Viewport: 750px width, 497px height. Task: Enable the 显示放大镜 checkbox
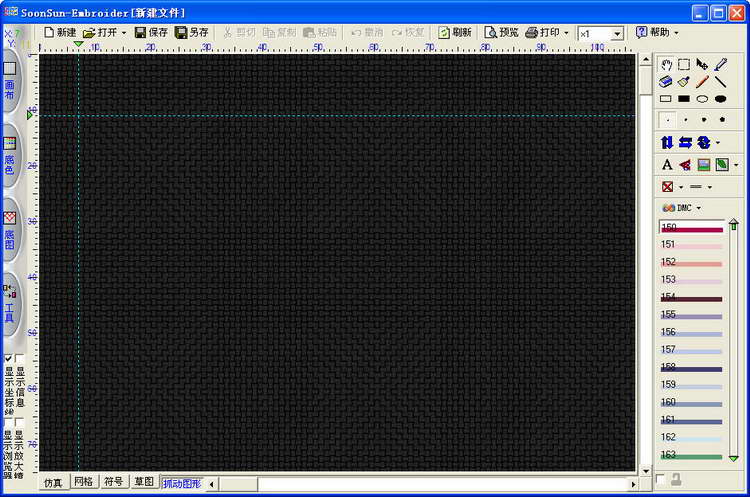19,422
